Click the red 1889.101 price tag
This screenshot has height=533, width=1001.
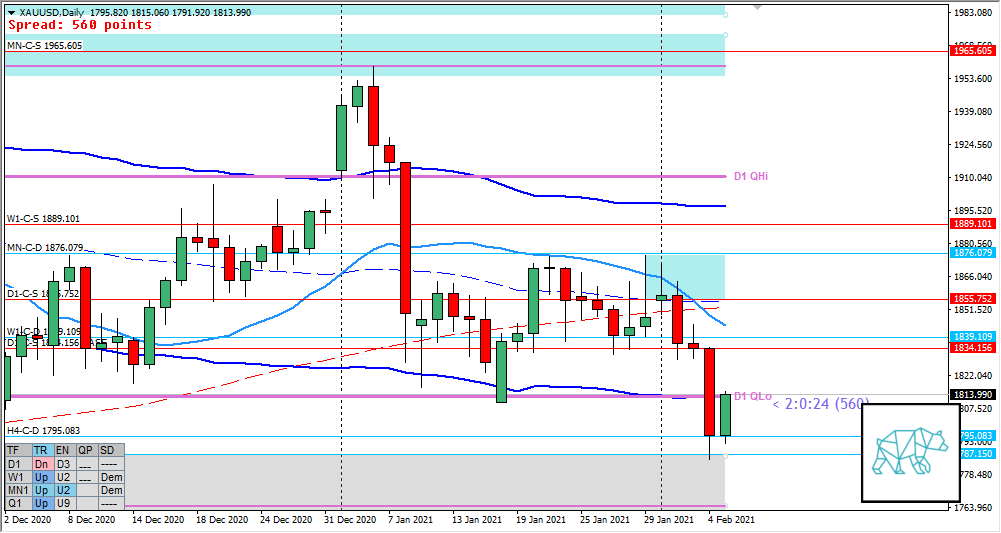(972, 225)
